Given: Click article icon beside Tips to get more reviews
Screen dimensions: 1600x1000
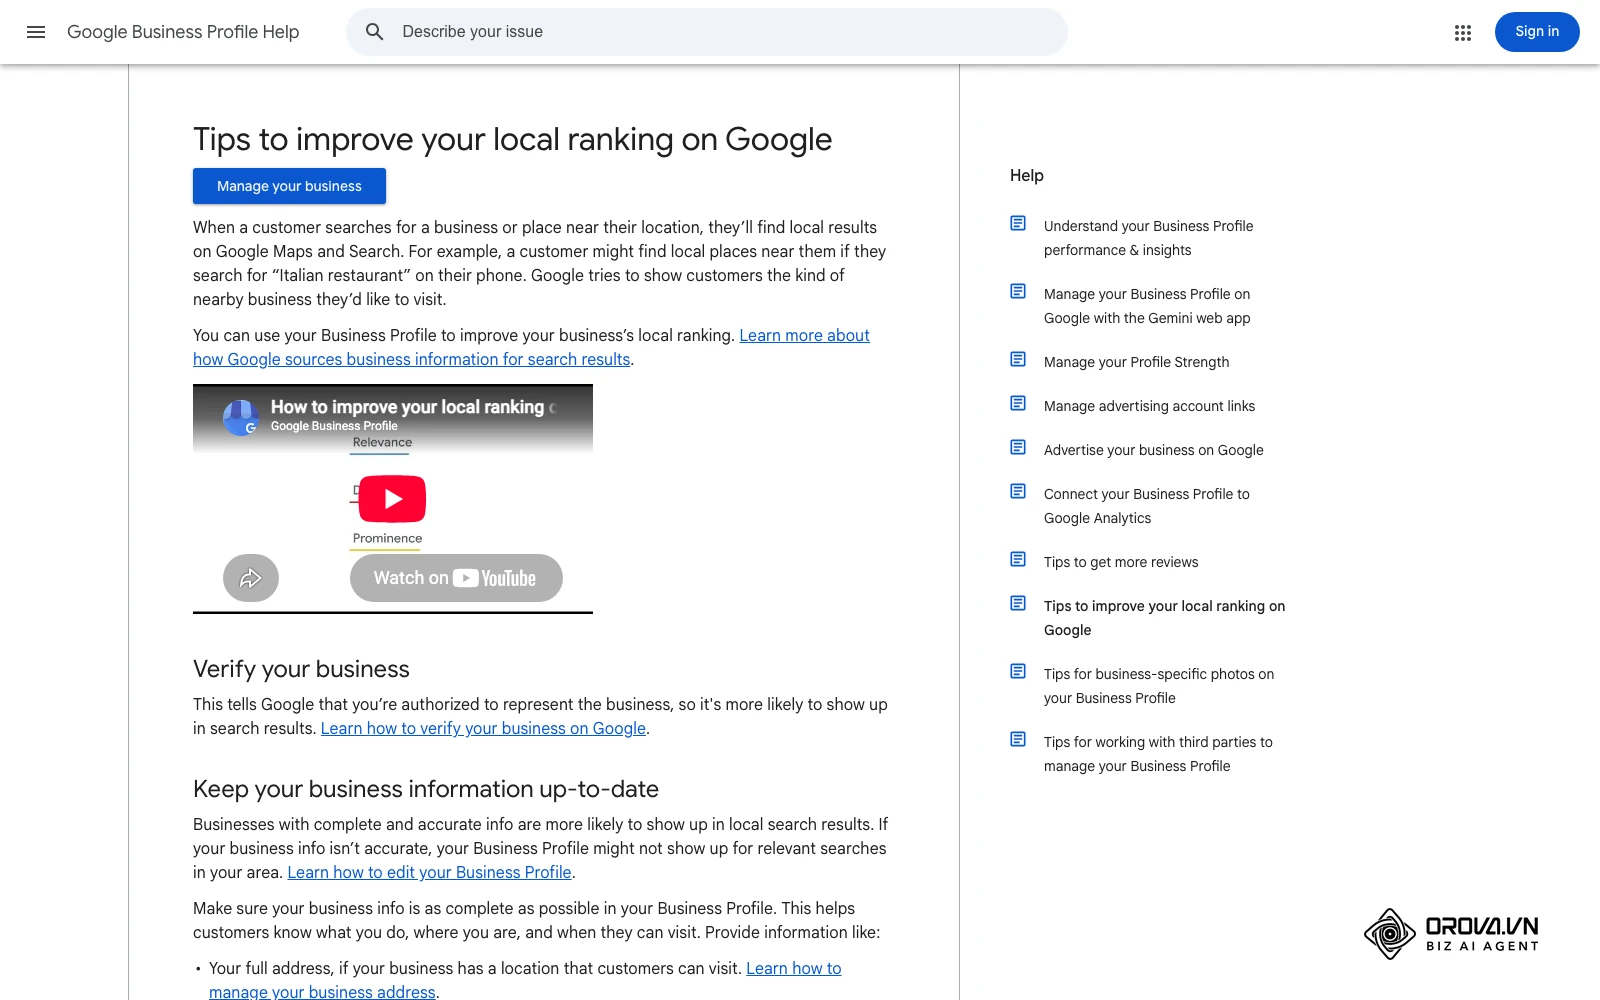Looking at the screenshot, I should pos(1018,559).
